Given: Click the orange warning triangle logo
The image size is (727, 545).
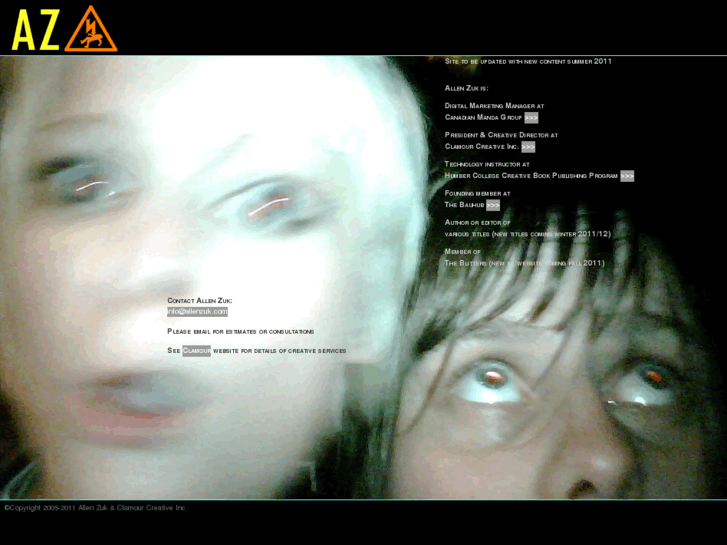Looking at the screenshot, I should click(91, 29).
